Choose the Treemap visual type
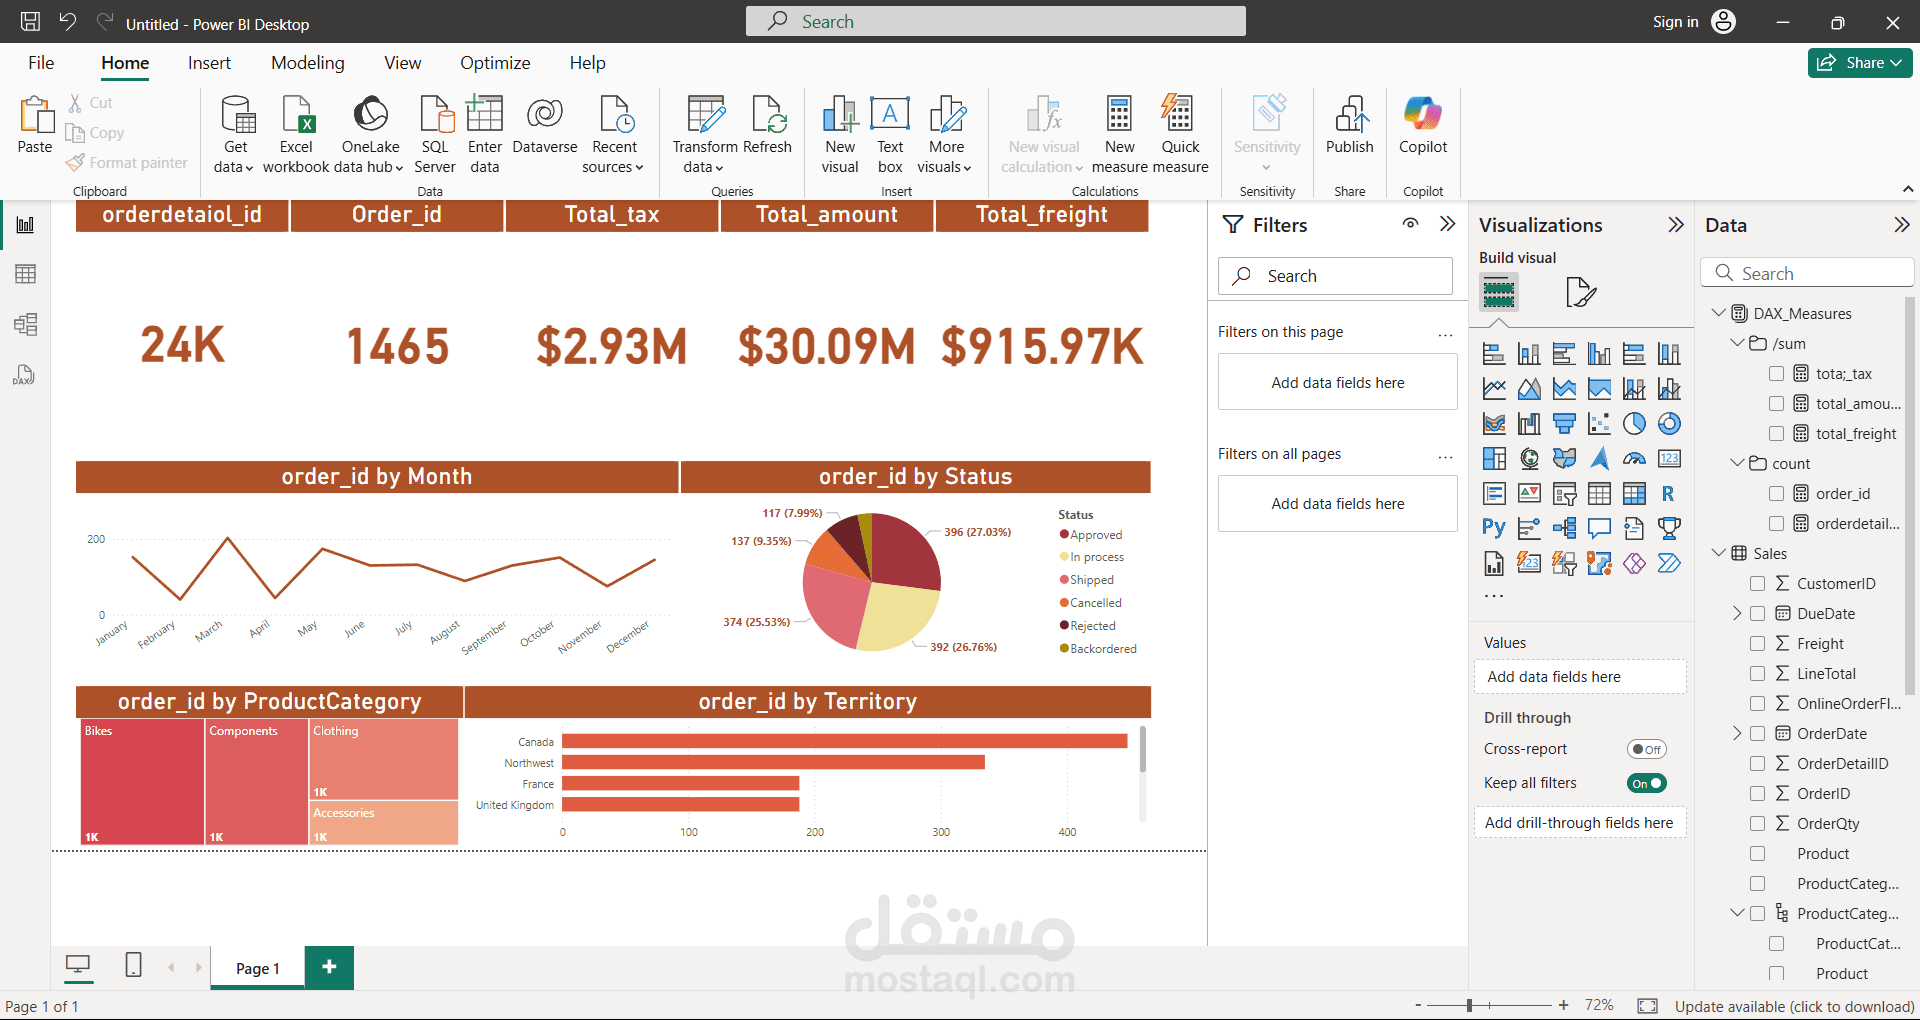 coord(1494,459)
